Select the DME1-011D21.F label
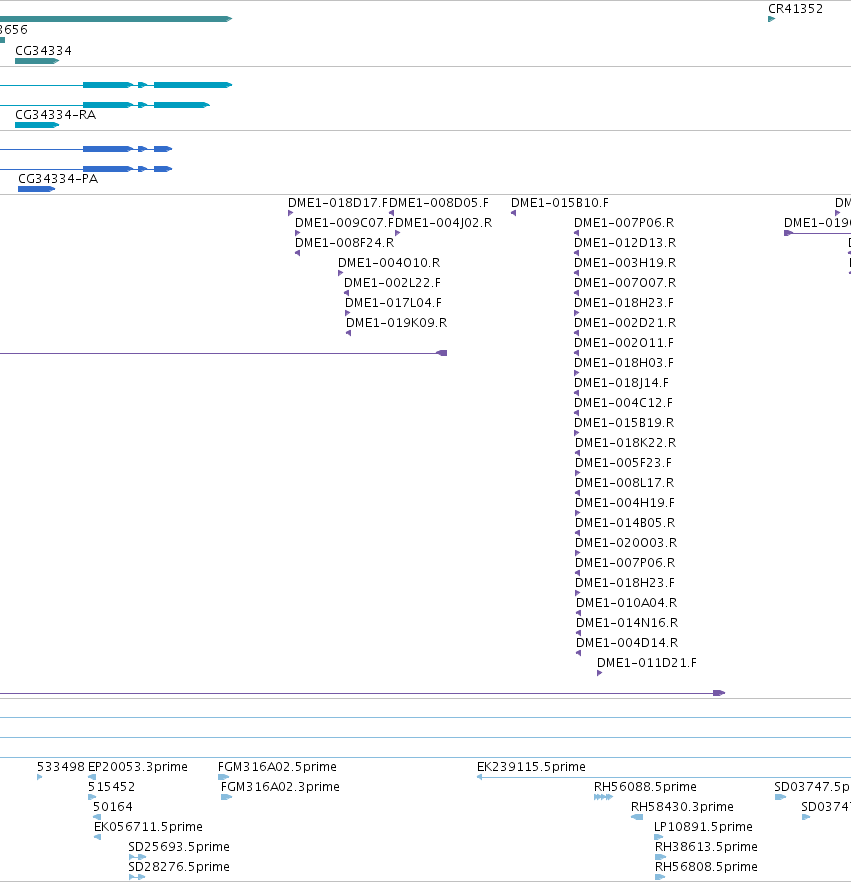Image resolution: width=851 pixels, height=882 pixels. (x=647, y=663)
